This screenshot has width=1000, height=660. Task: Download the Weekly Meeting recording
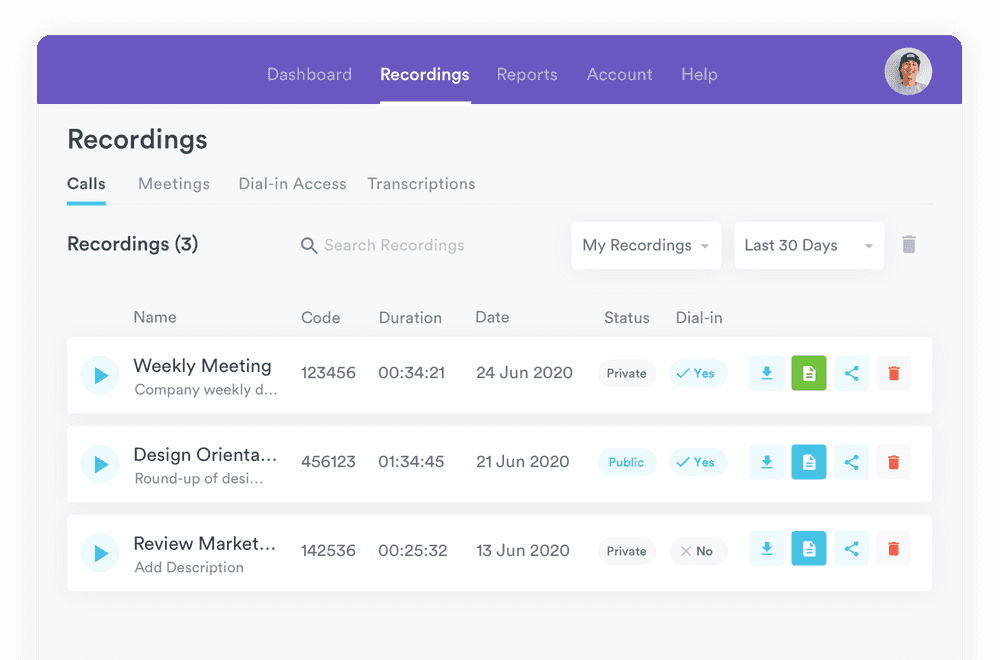tap(767, 374)
